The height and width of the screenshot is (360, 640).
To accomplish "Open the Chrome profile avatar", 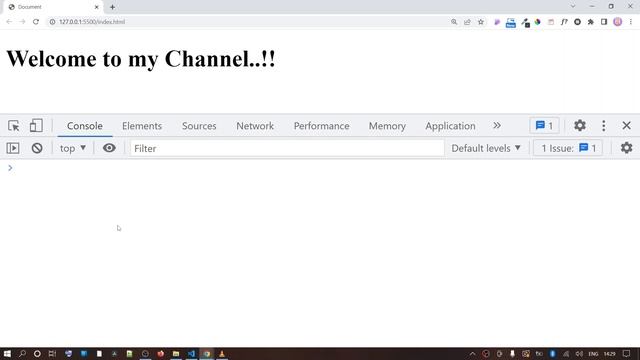I will (x=618, y=22).
